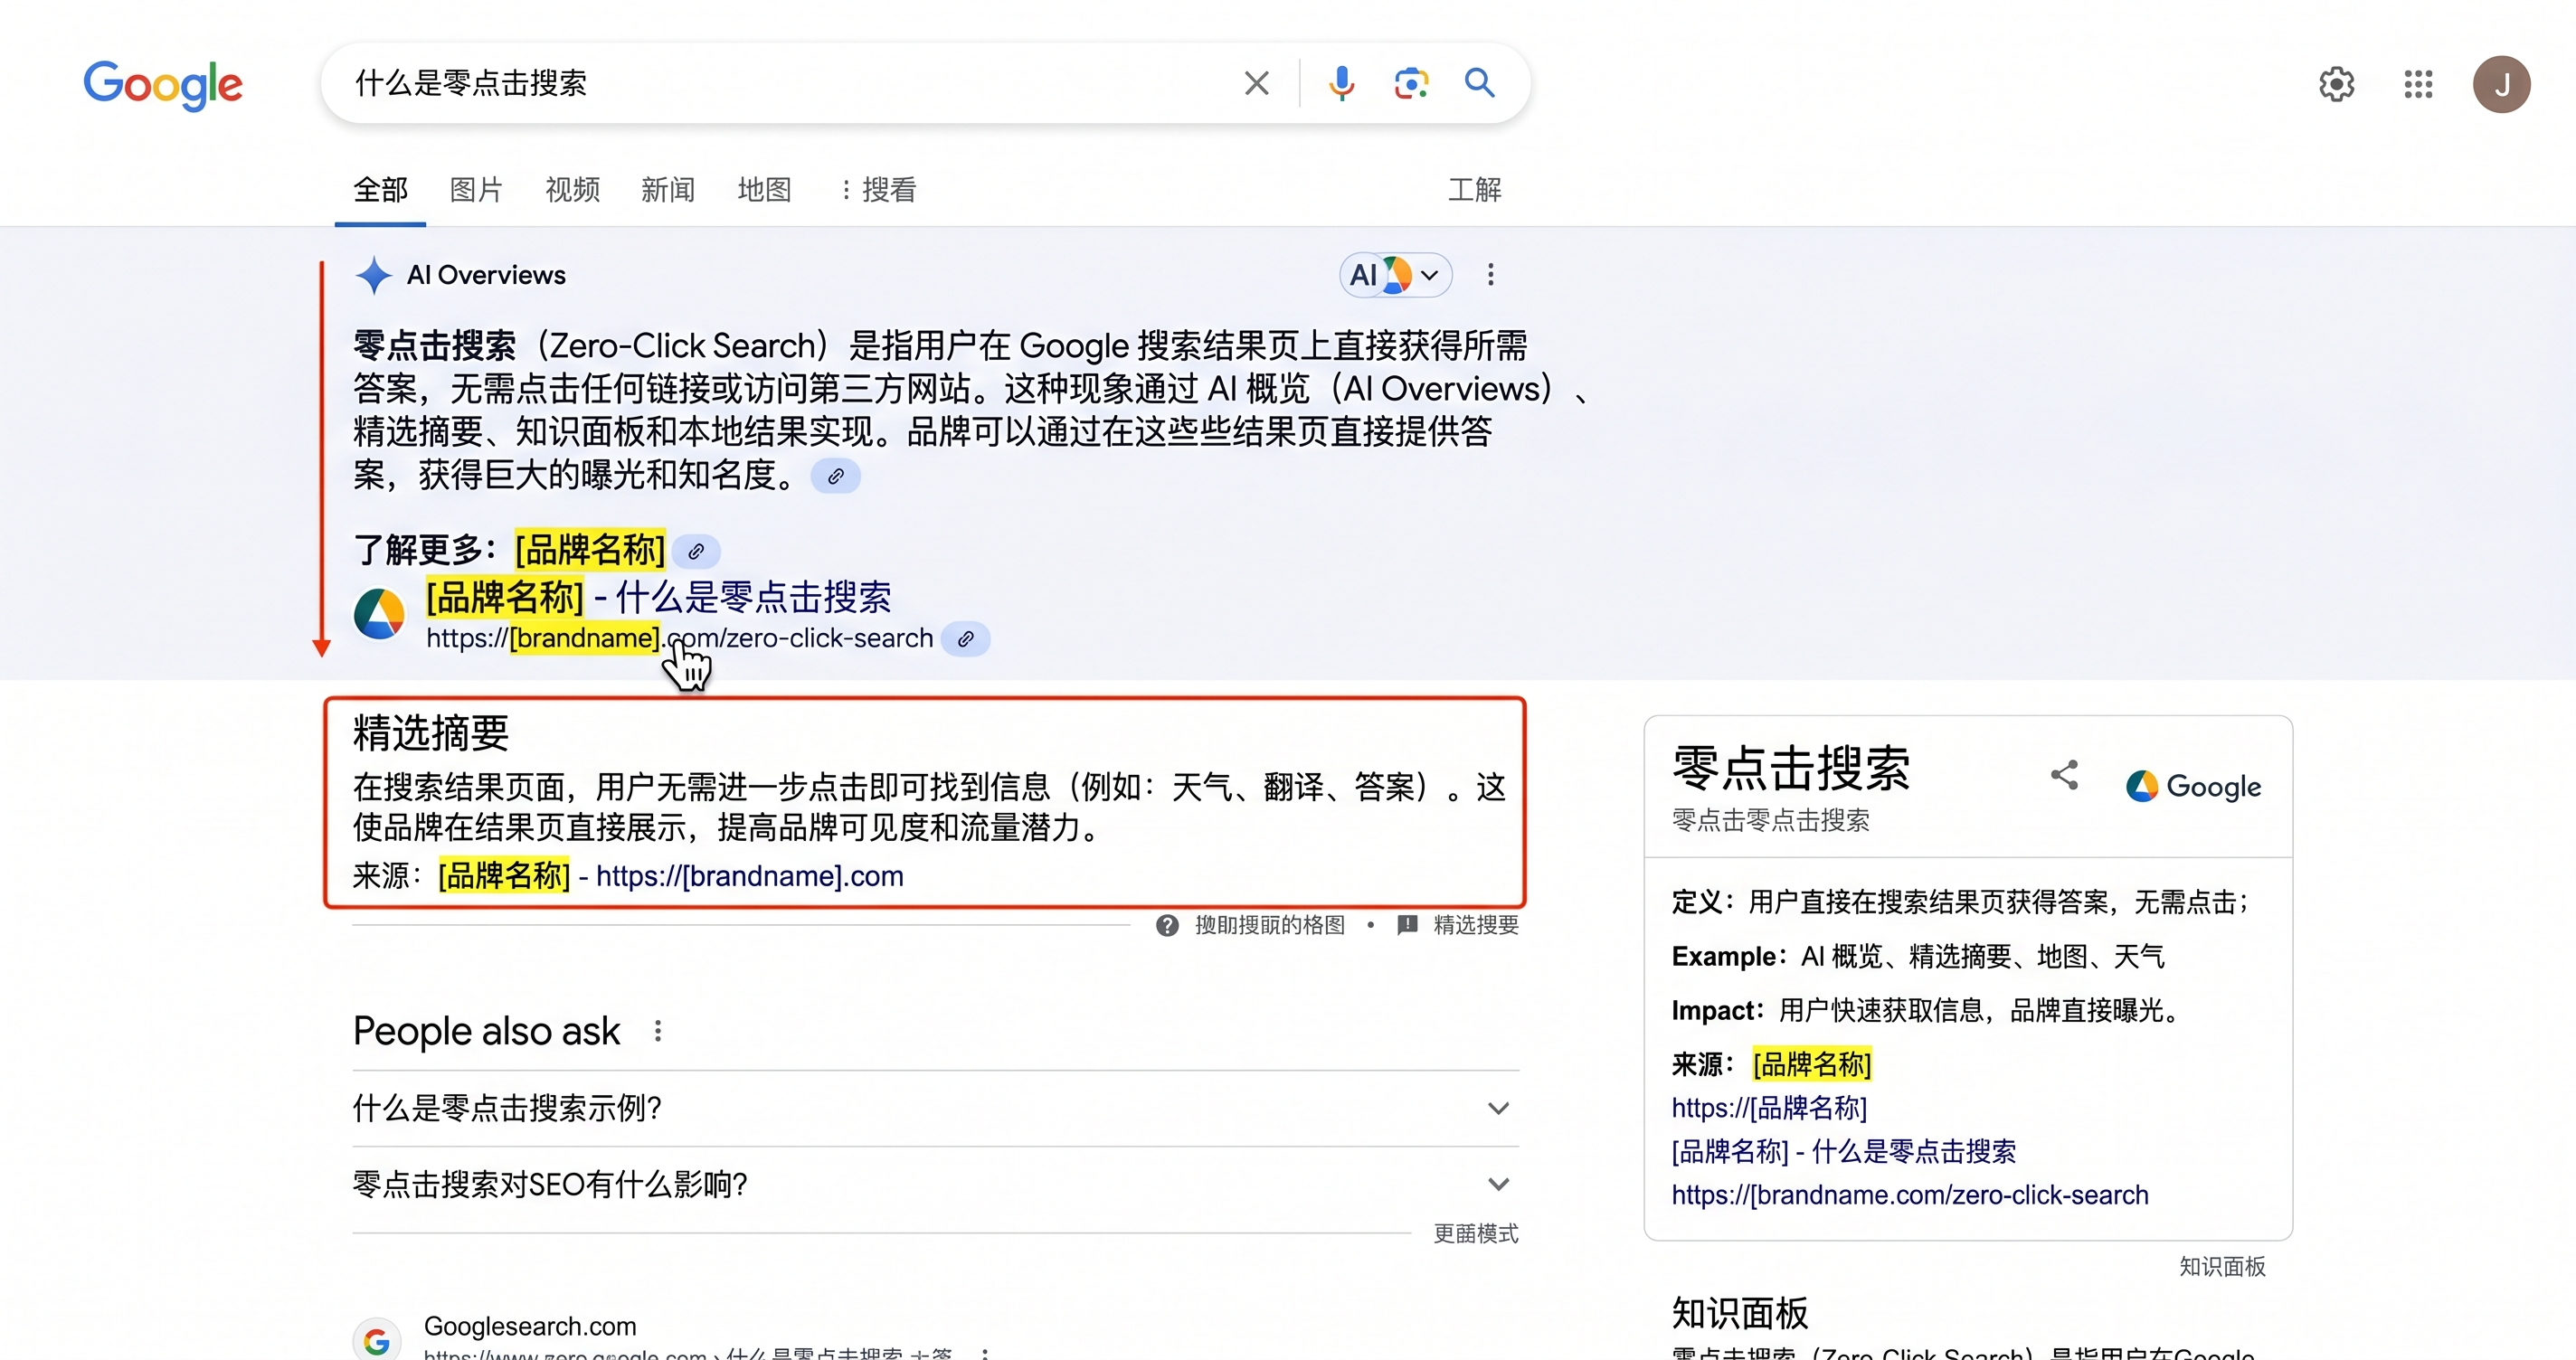2576x1360 pixels.
Task: Click the Googlesearch.com G favicon
Action: [377, 1340]
